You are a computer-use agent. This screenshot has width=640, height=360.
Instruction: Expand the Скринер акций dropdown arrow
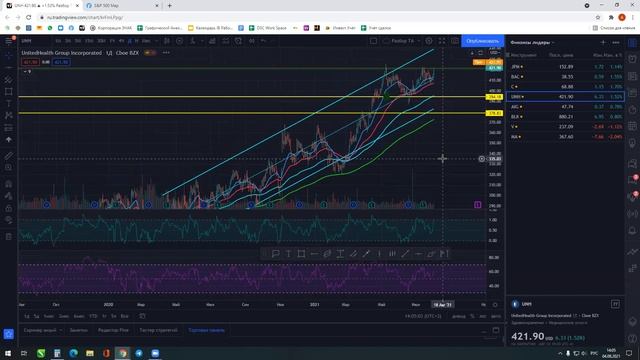(x=61, y=330)
